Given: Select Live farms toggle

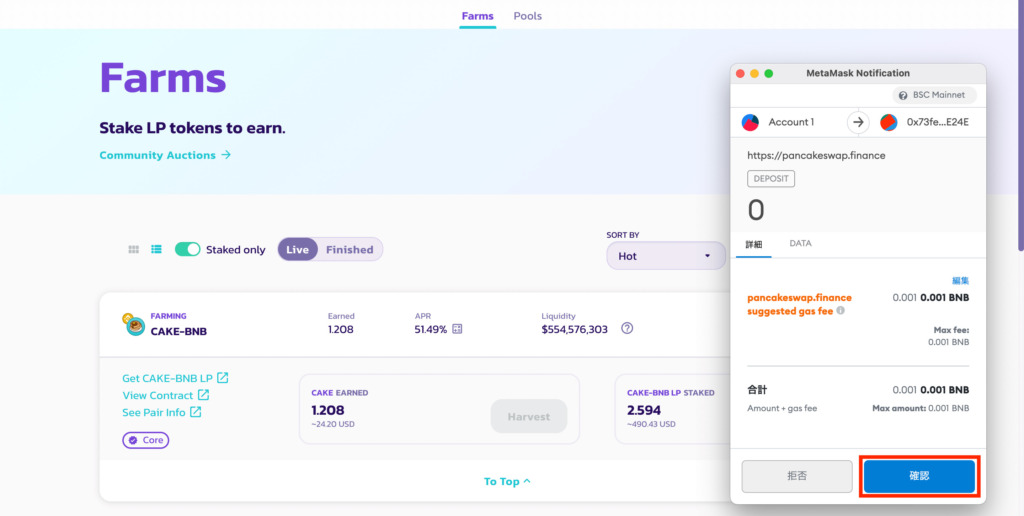Looking at the screenshot, I should (x=297, y=250).
